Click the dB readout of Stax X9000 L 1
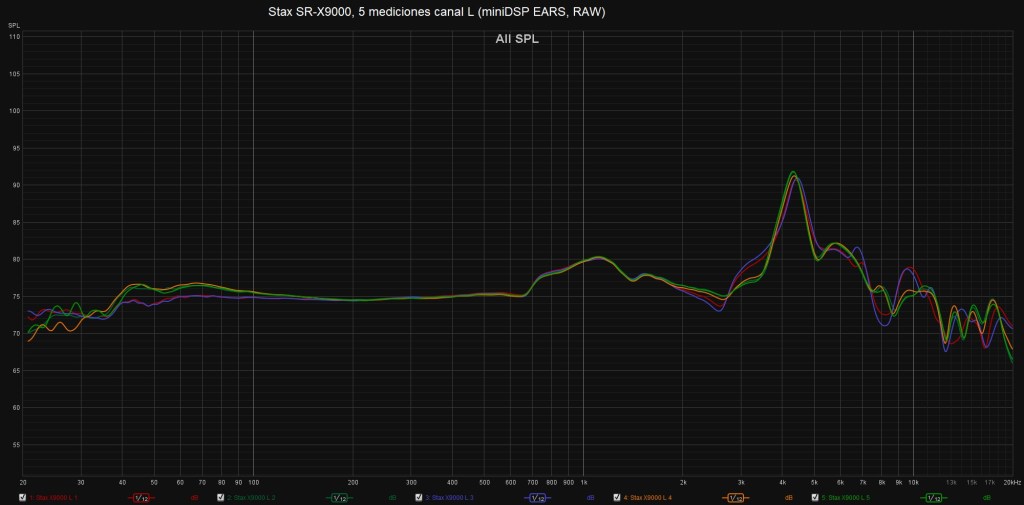1024x505 pixels. (193, 497)
